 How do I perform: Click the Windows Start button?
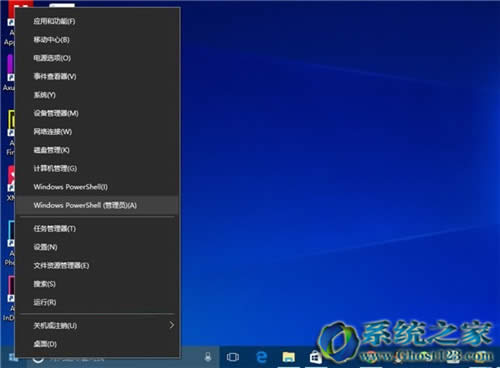pyautogui.click(x=13, y=358)
